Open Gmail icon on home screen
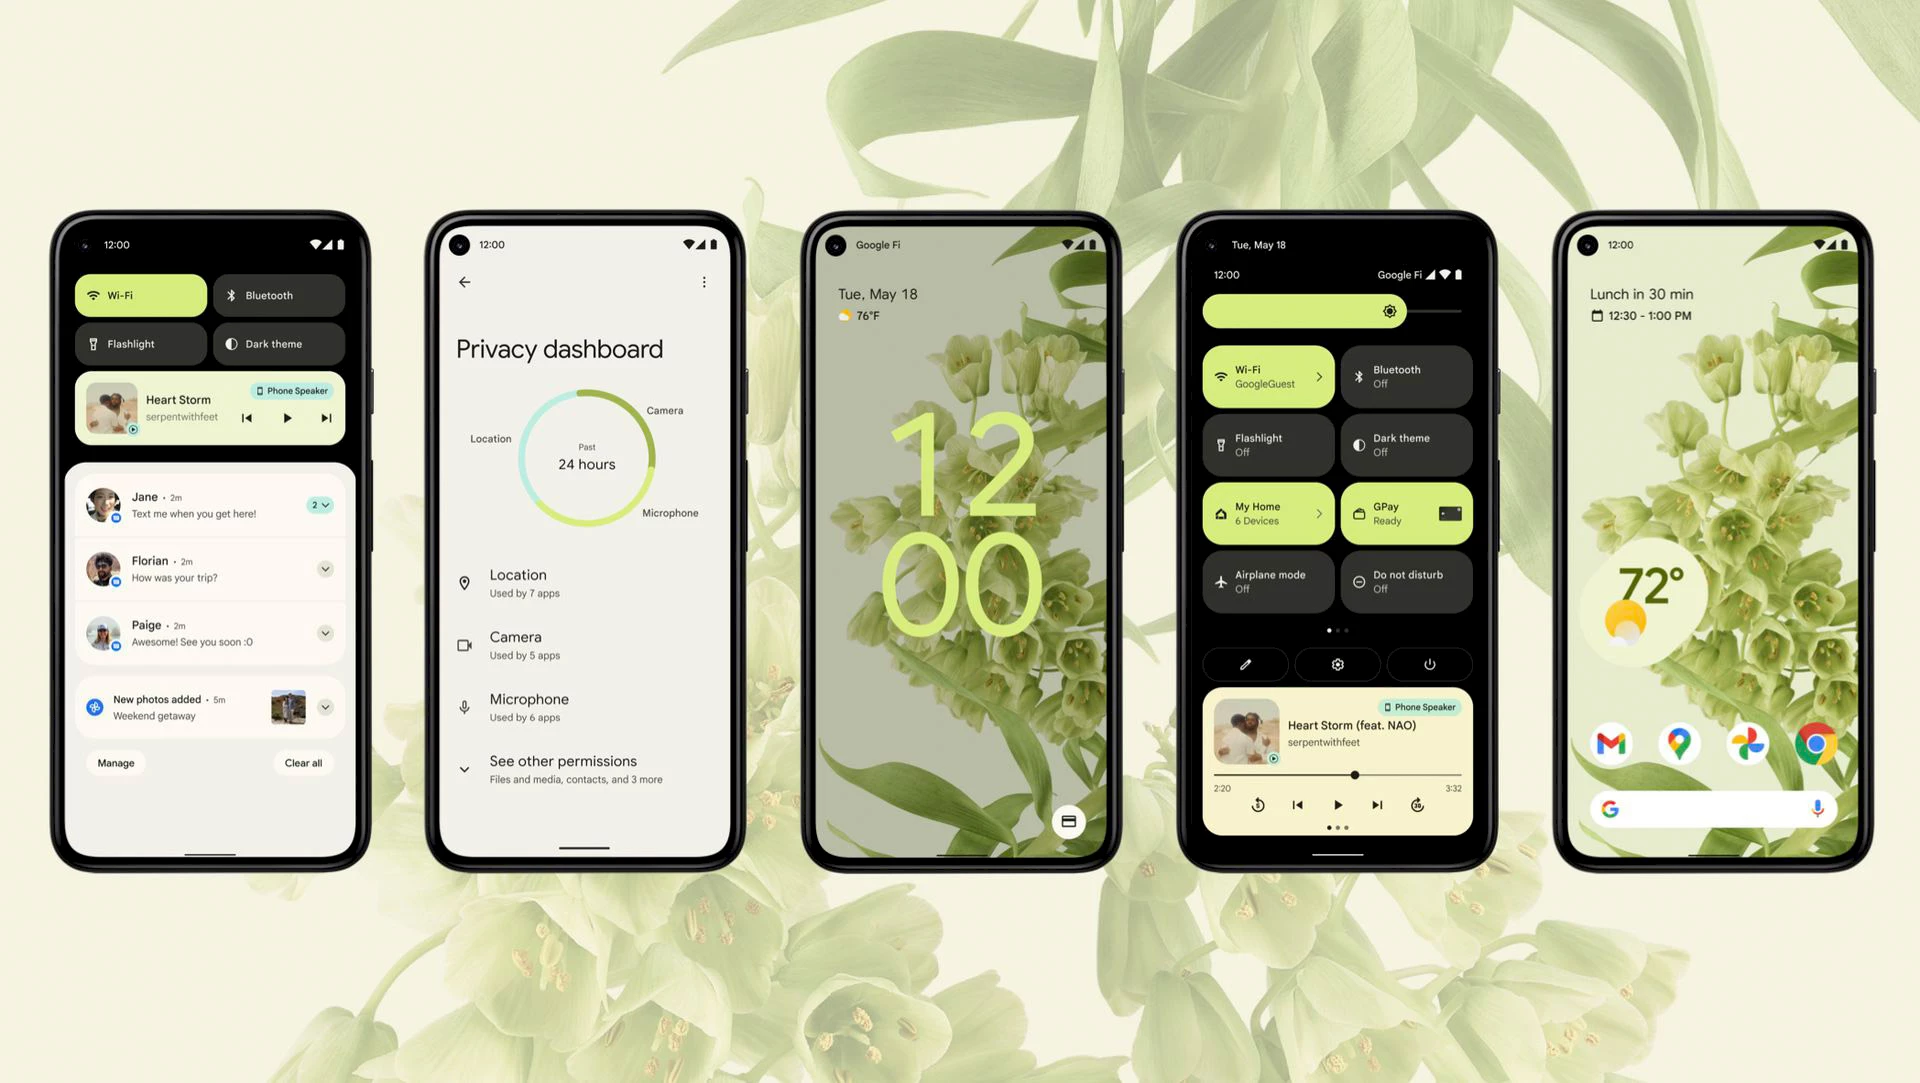1920x1083 pixels. [x=1613, y=743]
